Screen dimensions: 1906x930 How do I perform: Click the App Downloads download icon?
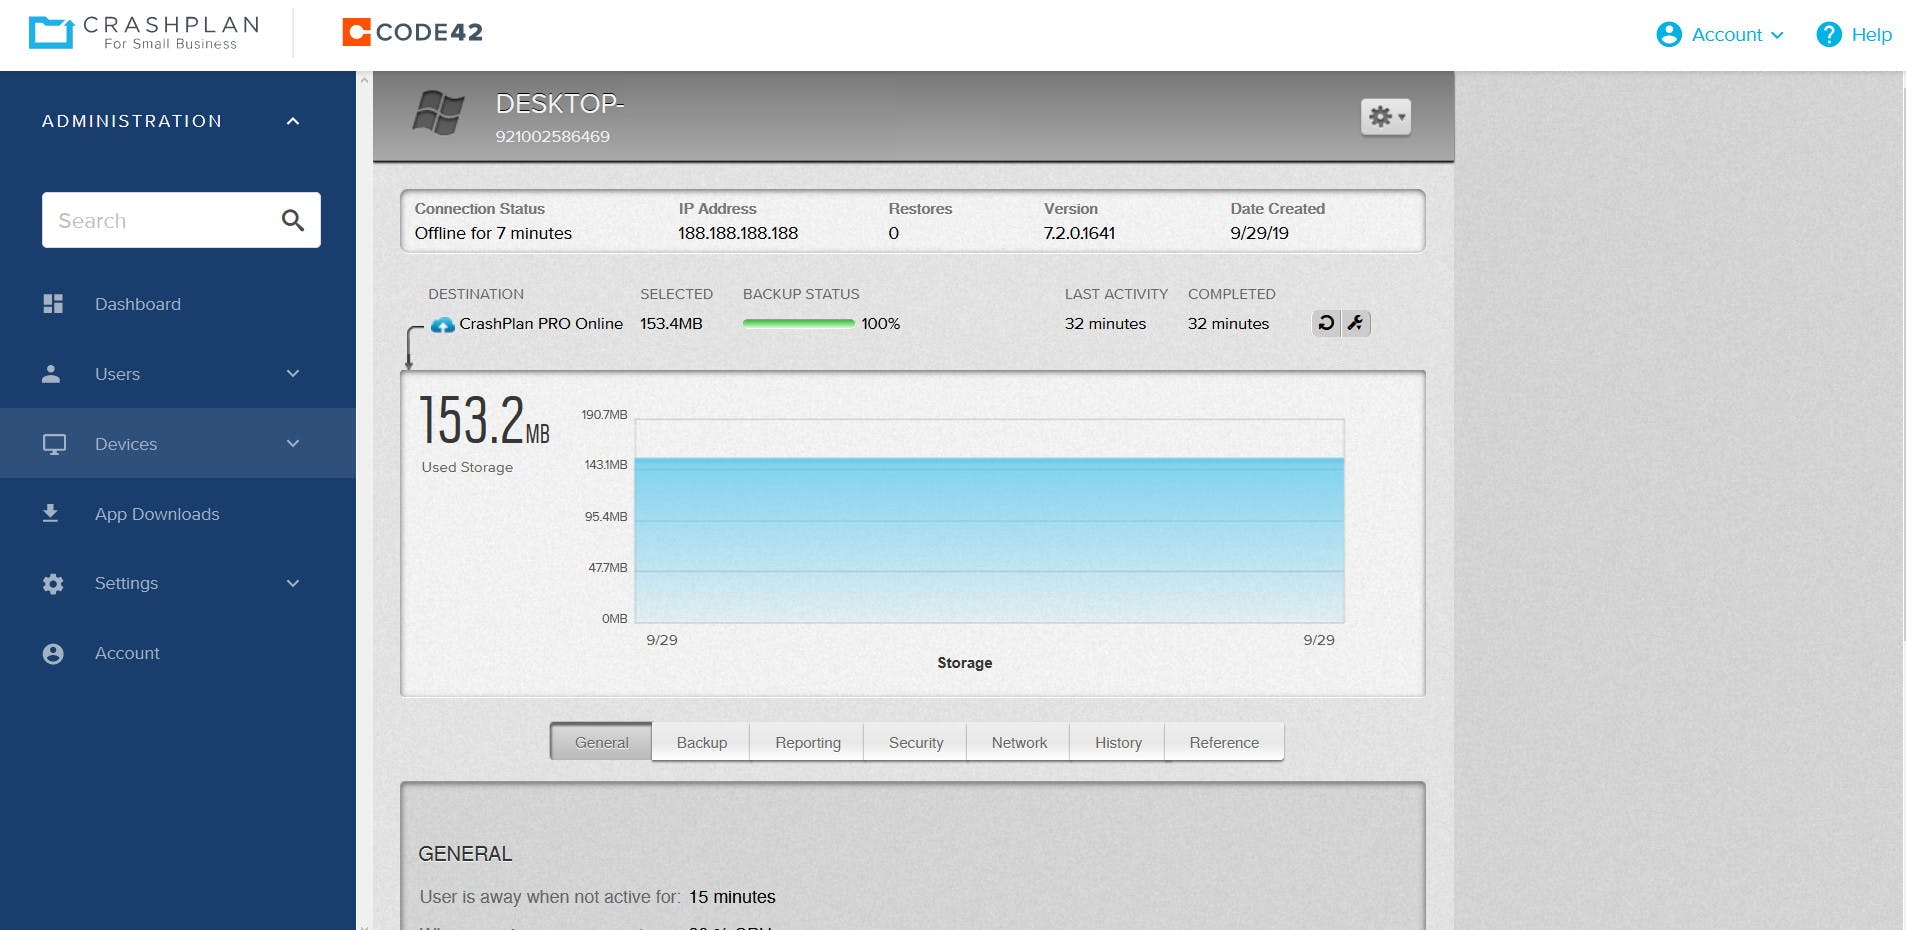[x=52, y=513]
